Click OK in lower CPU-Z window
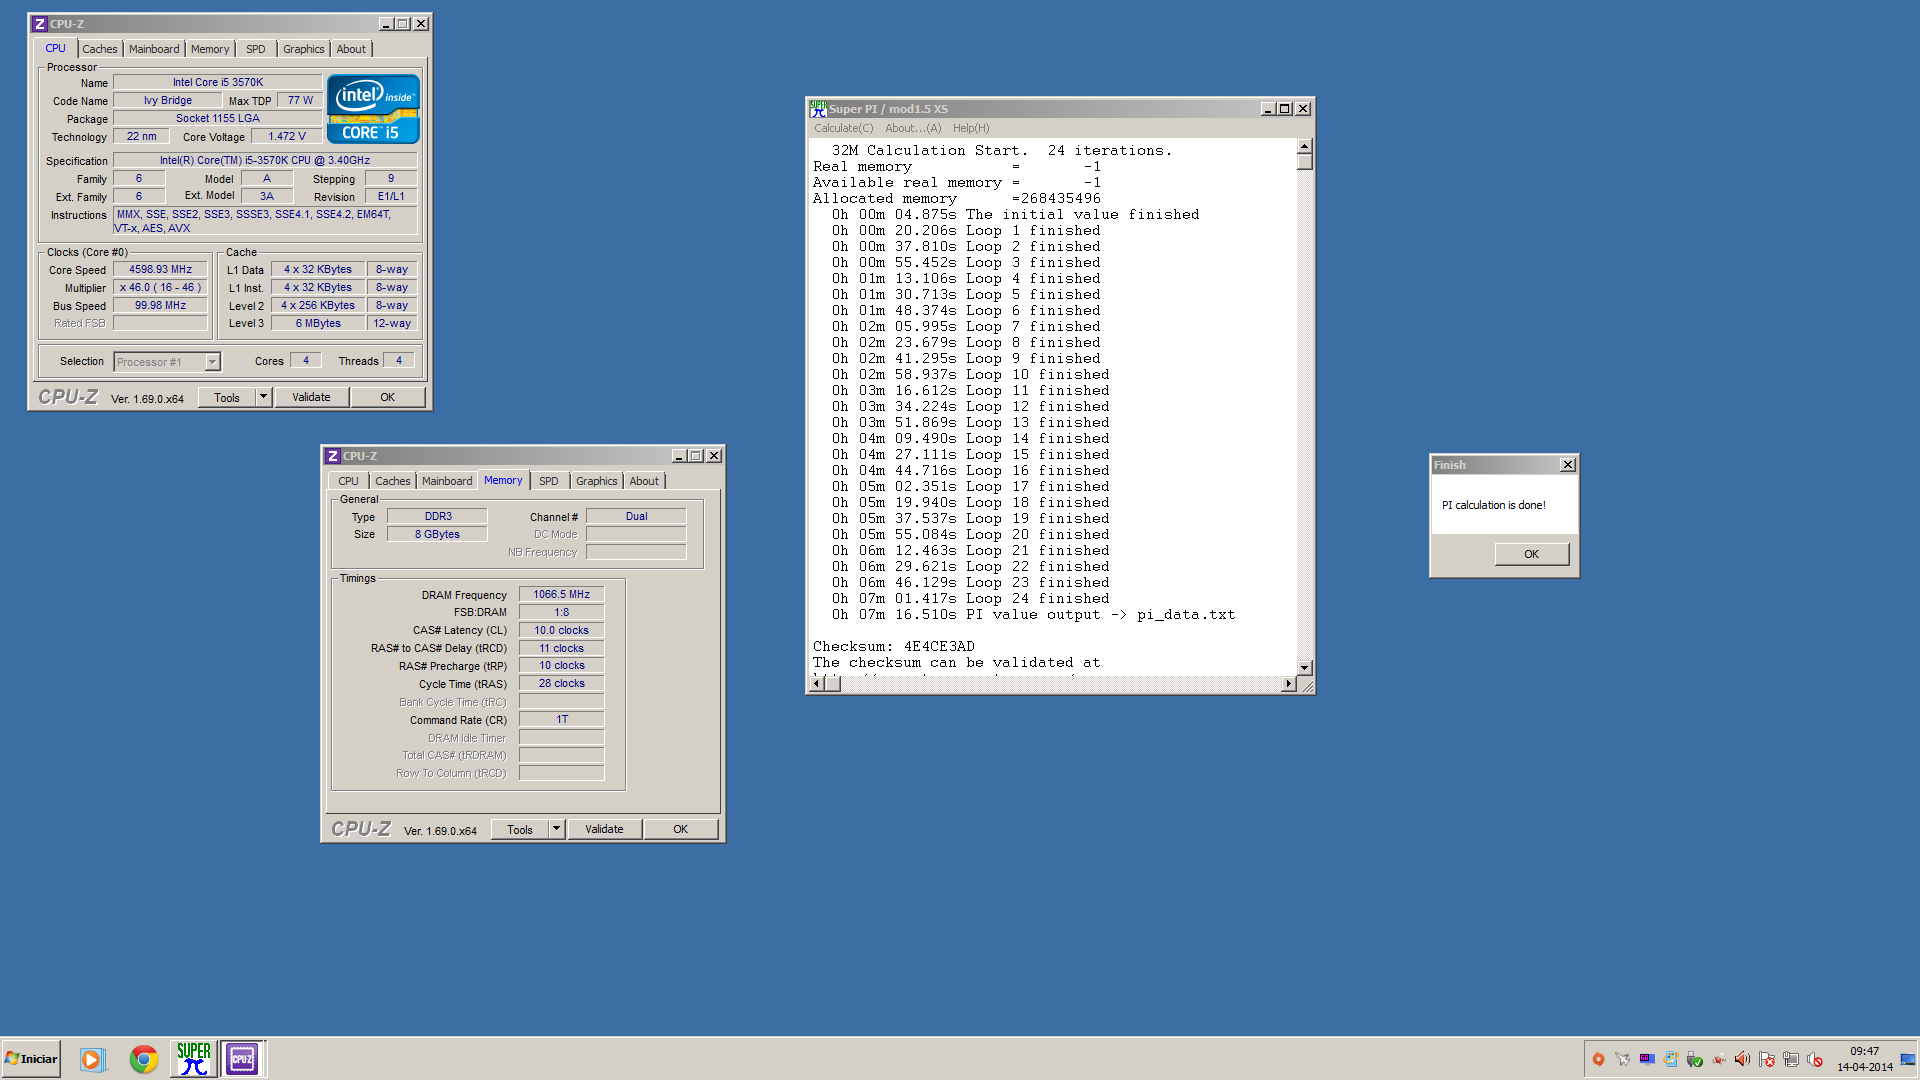The image size is (1920, 1080). [681, 829]
